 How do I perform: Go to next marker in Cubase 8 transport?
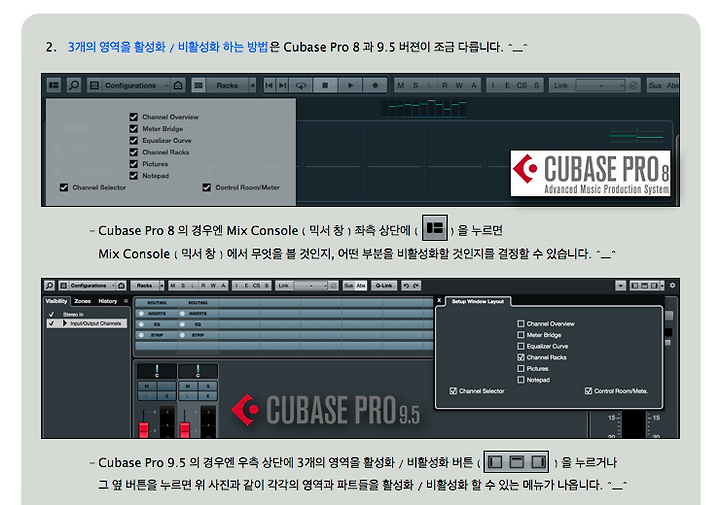tap(282, 85)
